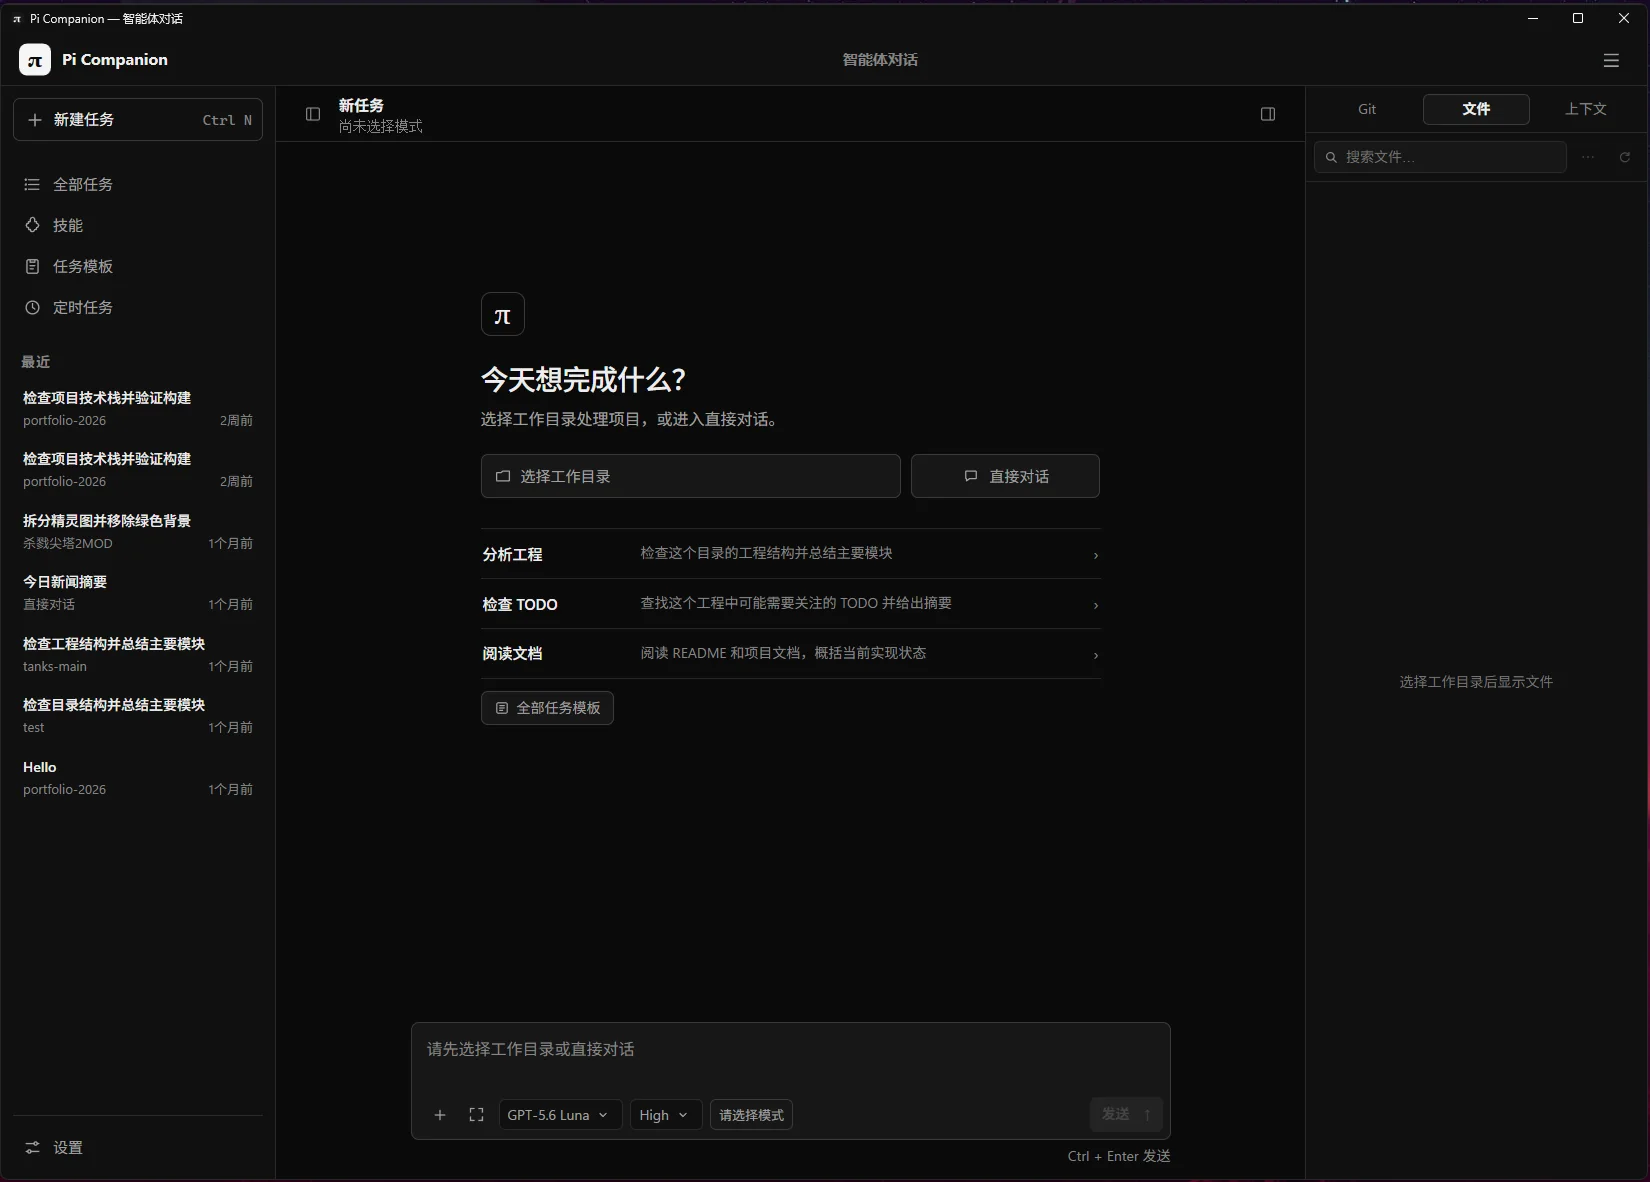Open the High effort dropdown
Viewport: 1650px width, 1182px height.
(x=666, y=1115)
